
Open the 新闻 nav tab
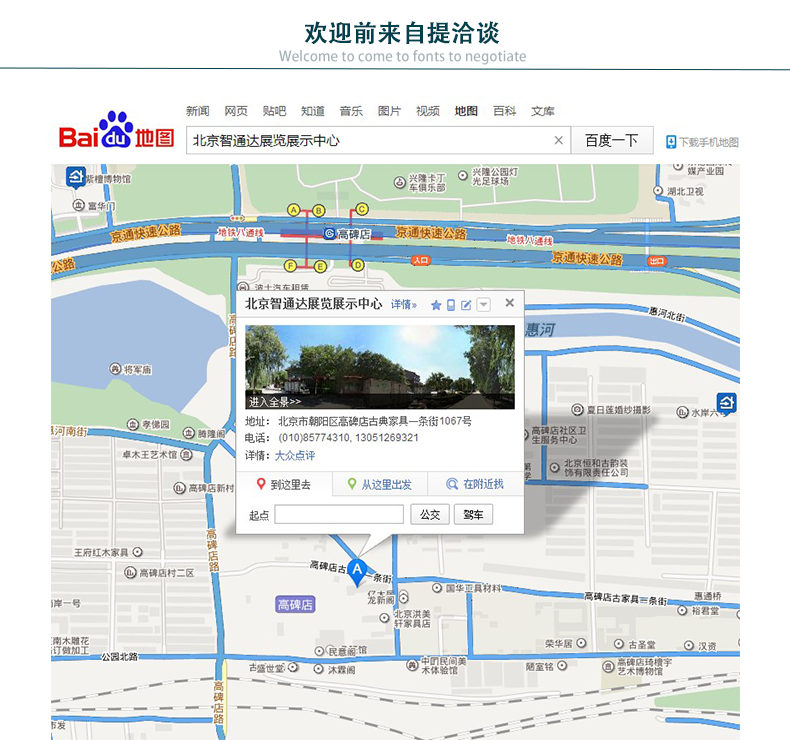pyautogui.click(x=198, y=111)
